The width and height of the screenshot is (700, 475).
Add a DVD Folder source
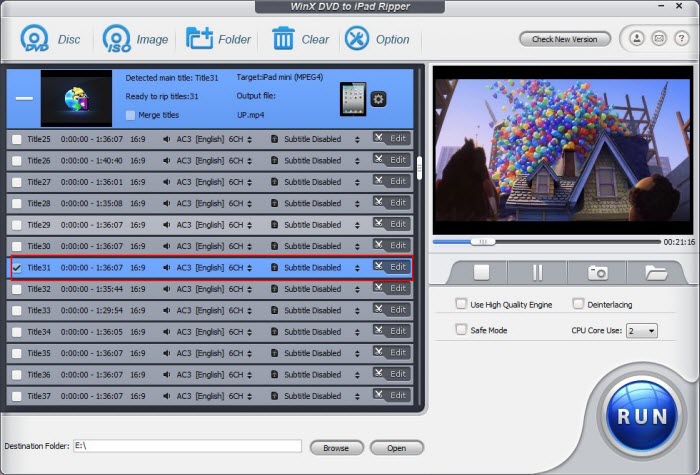pos(218,39)
